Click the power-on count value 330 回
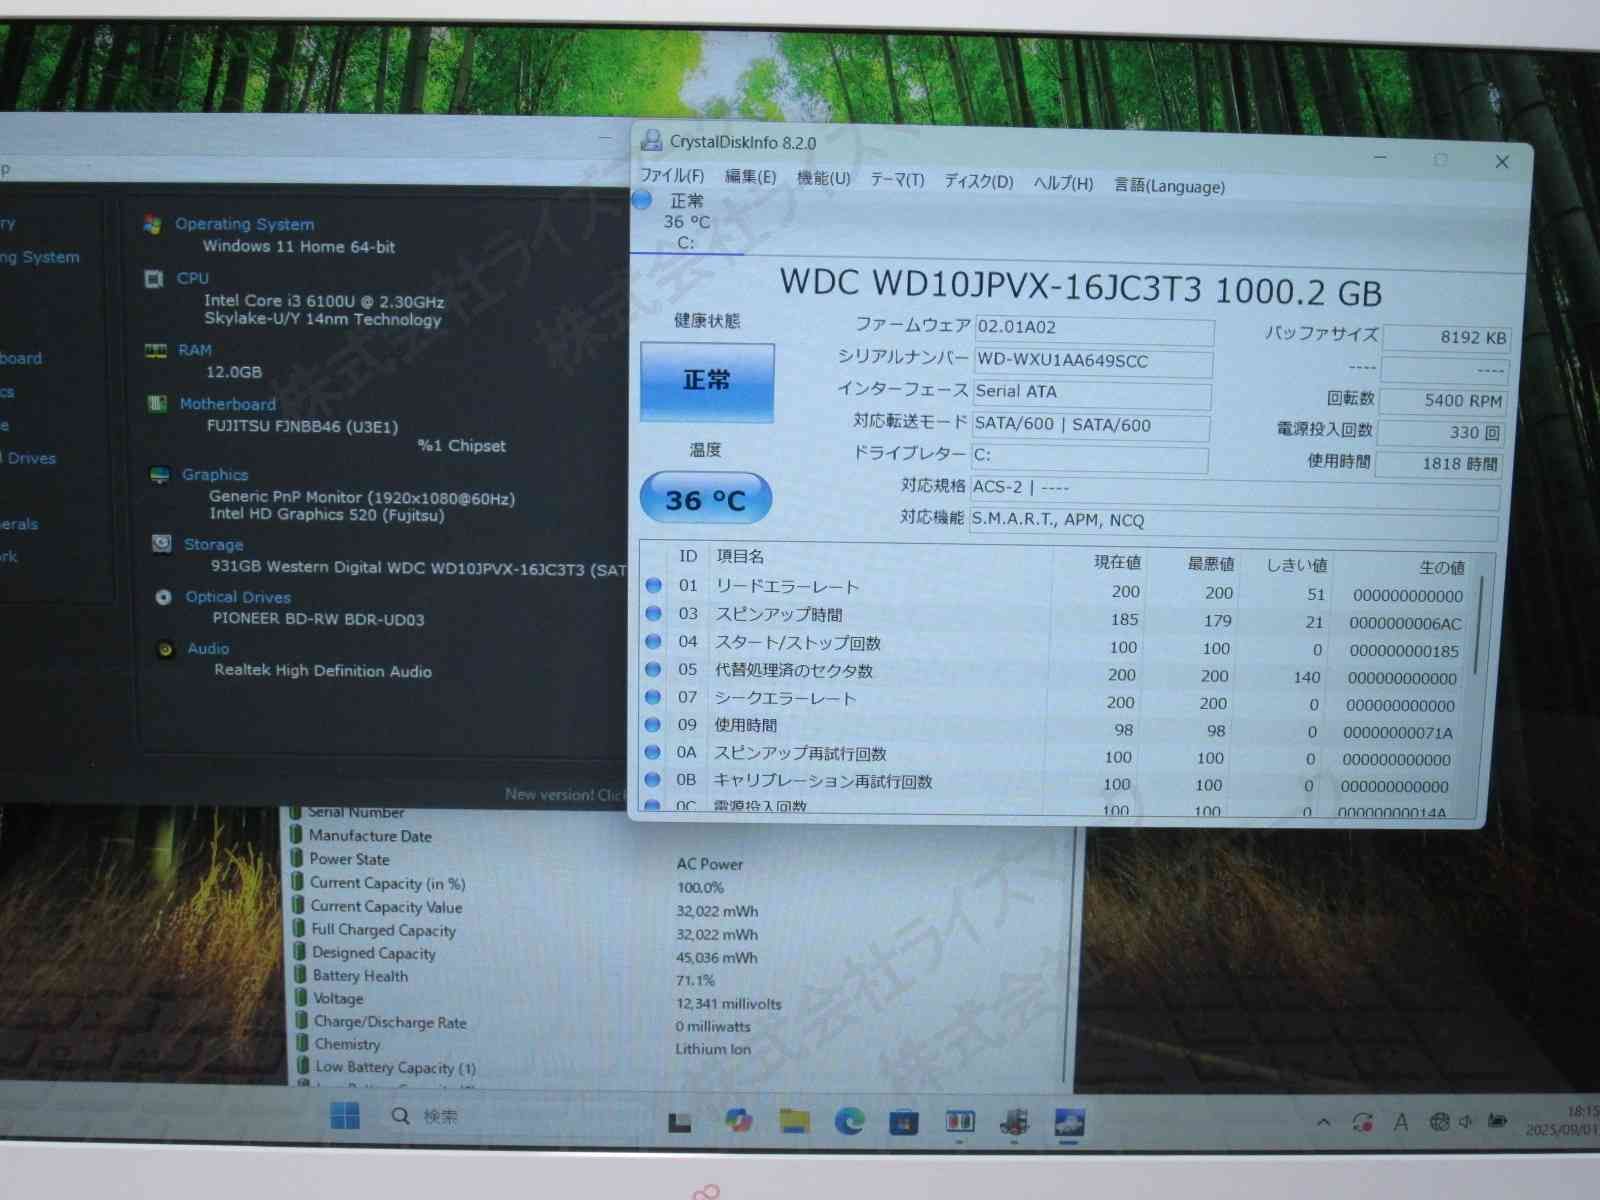This screenshot has height=1200, width=1600. coord(1440,433)
